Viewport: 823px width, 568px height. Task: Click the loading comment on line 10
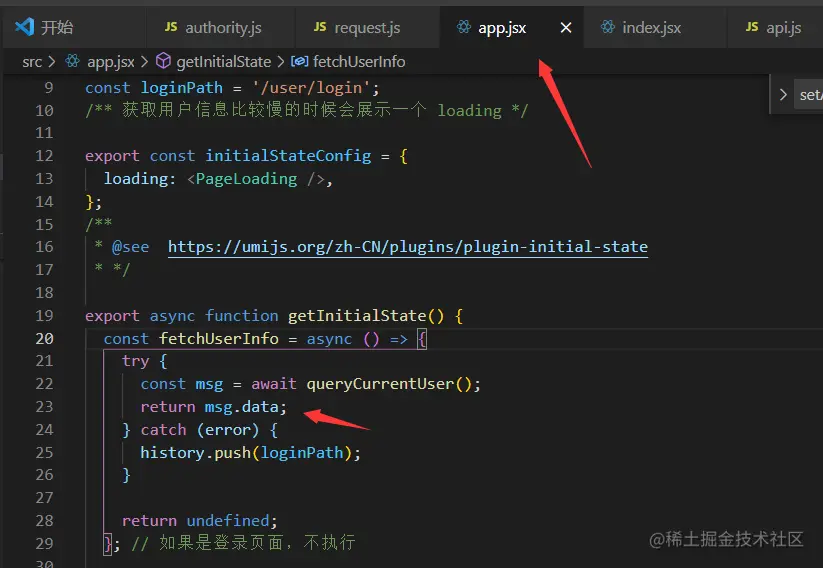click(307, 110)
